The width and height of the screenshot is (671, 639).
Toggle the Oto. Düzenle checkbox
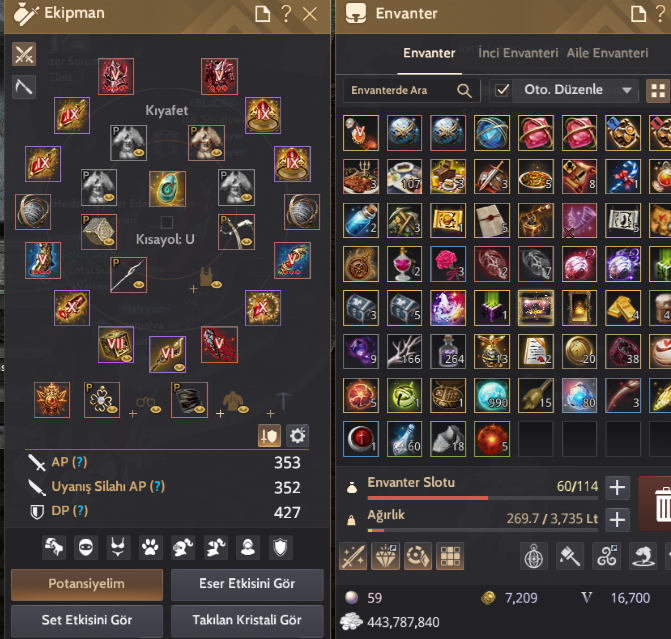click(502, 90)
